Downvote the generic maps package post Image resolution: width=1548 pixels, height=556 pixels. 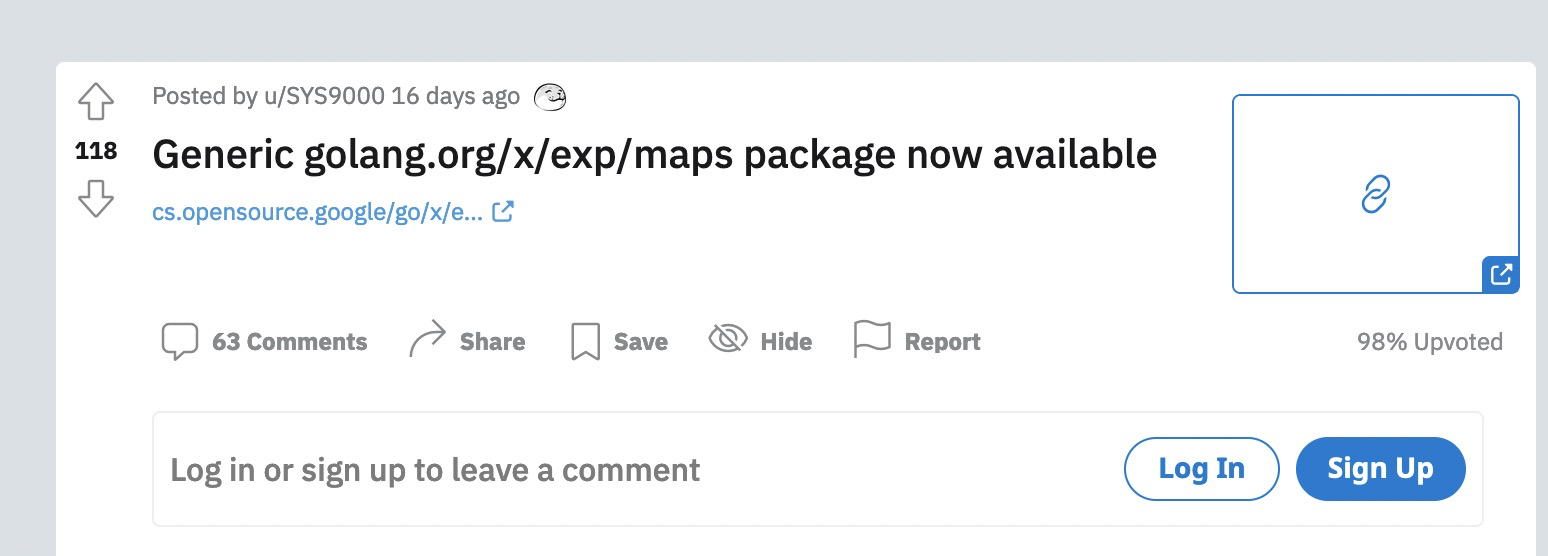[96, 198]
